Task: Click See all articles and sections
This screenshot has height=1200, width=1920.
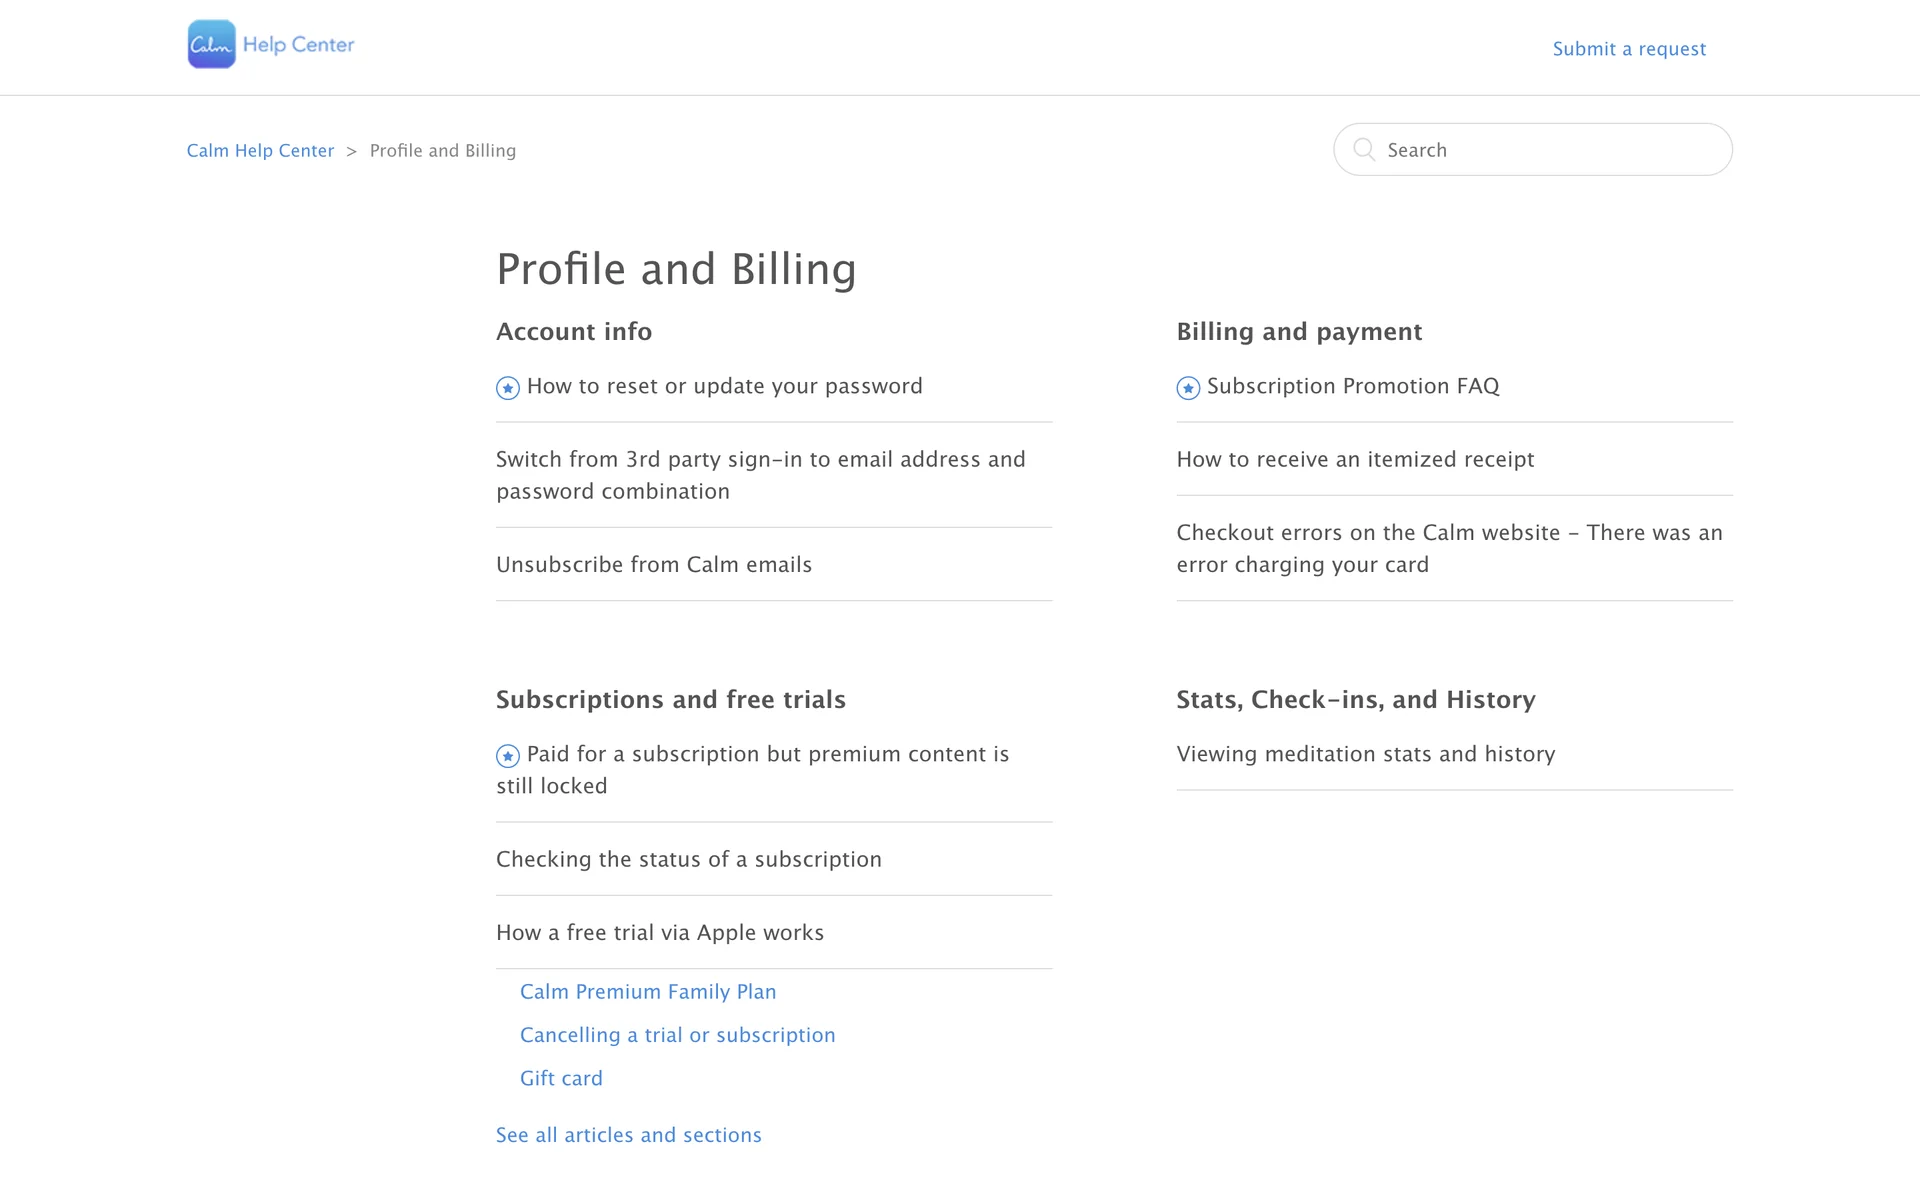Action: [x=628, y=1136]
